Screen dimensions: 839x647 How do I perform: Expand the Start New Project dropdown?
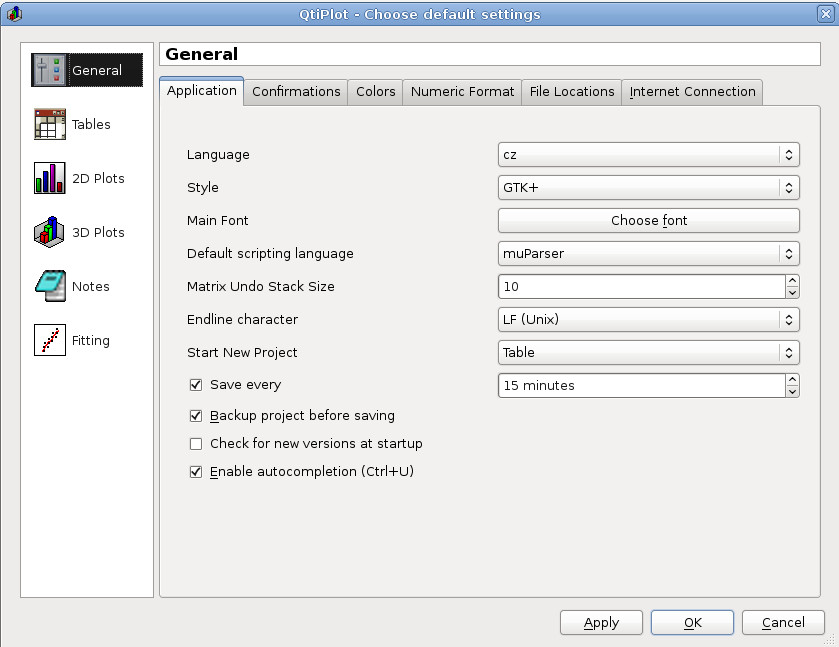coord(649,353)
